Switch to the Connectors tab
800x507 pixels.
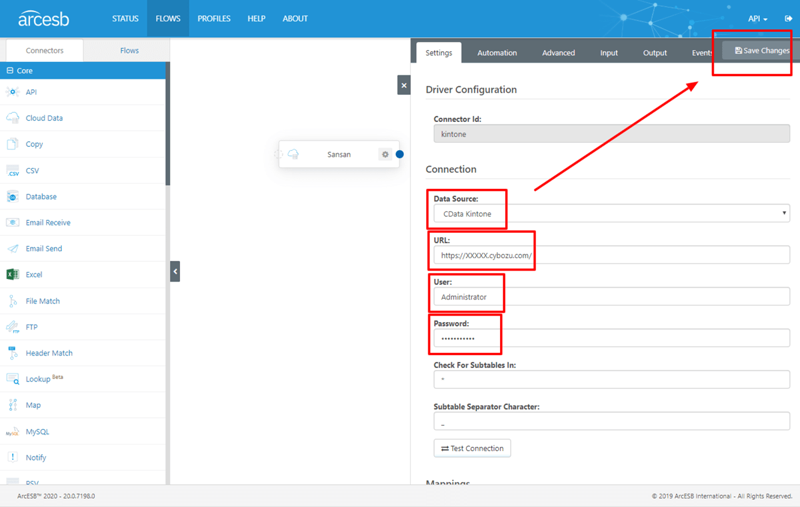coord(44,50)
